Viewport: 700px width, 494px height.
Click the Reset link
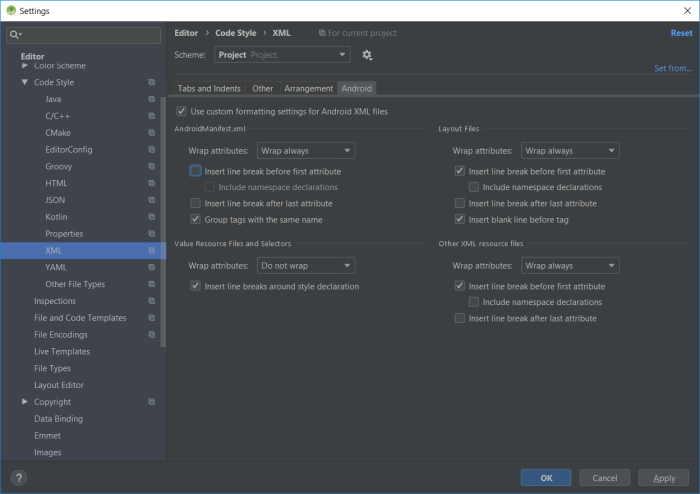tap(681, 33)
